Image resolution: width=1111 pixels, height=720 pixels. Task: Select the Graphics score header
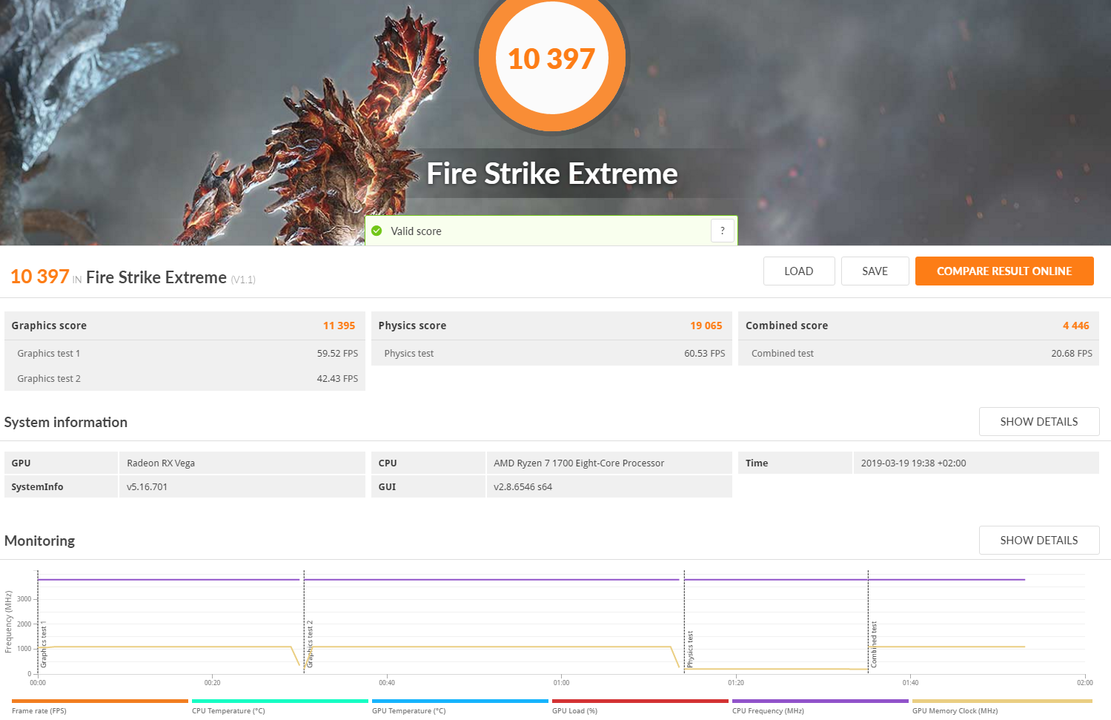tap(49, 325)
